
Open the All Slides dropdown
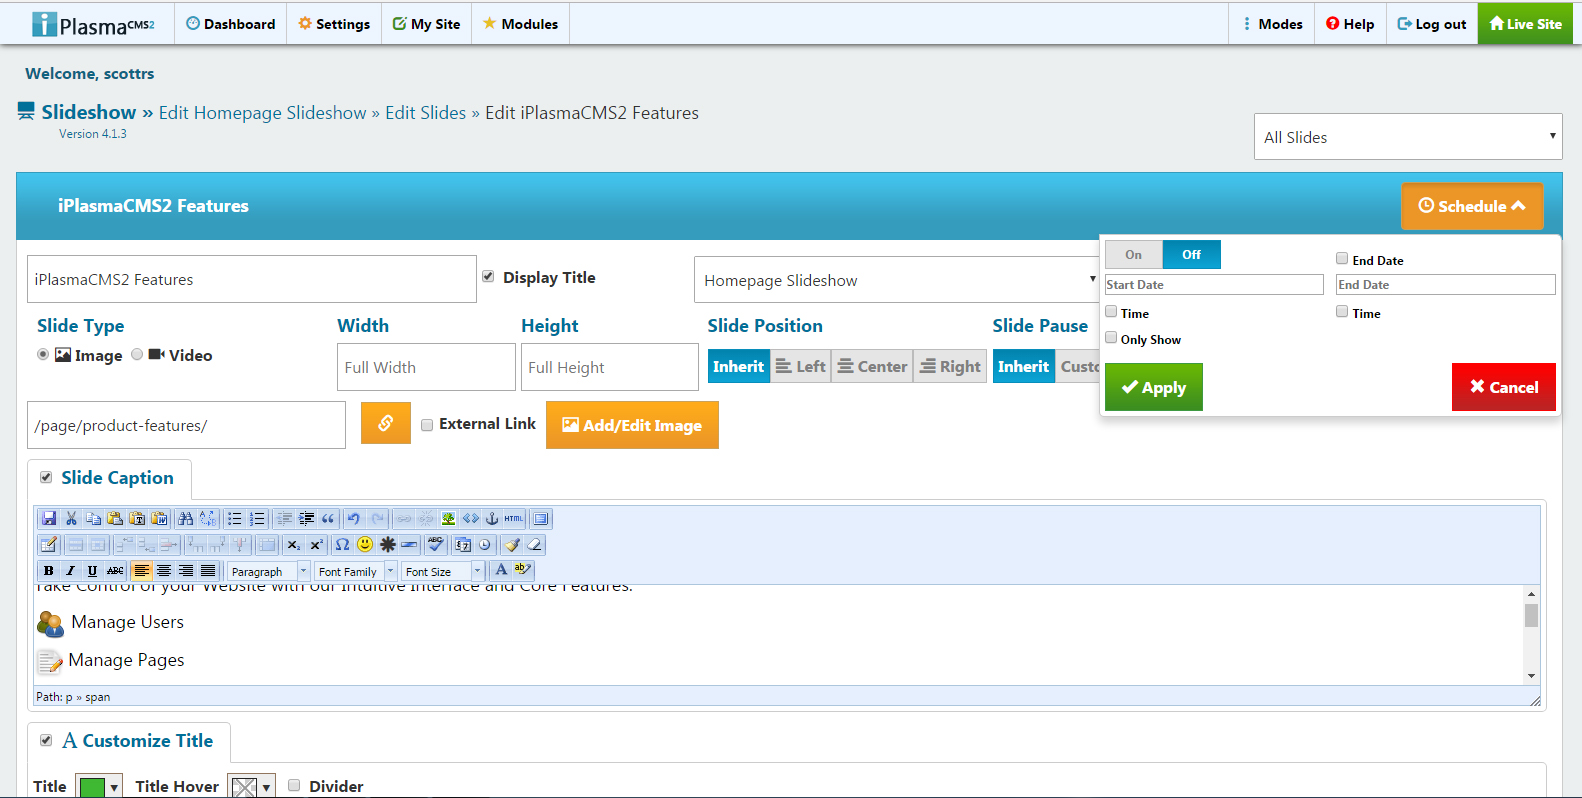coord(1408,137)
